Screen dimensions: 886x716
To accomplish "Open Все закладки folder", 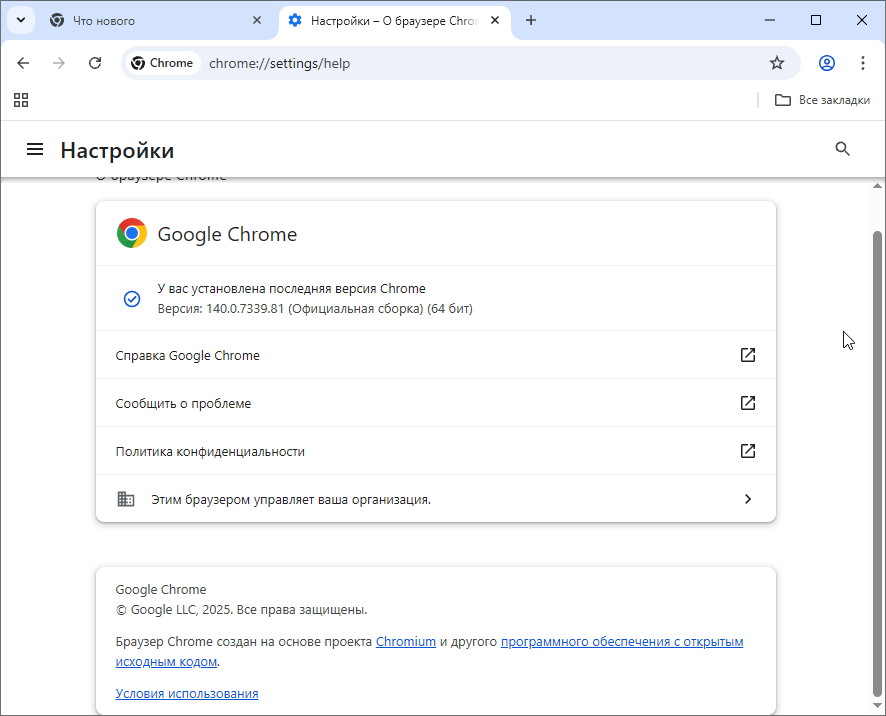I will pyautogui.click(x=822, y=100).
